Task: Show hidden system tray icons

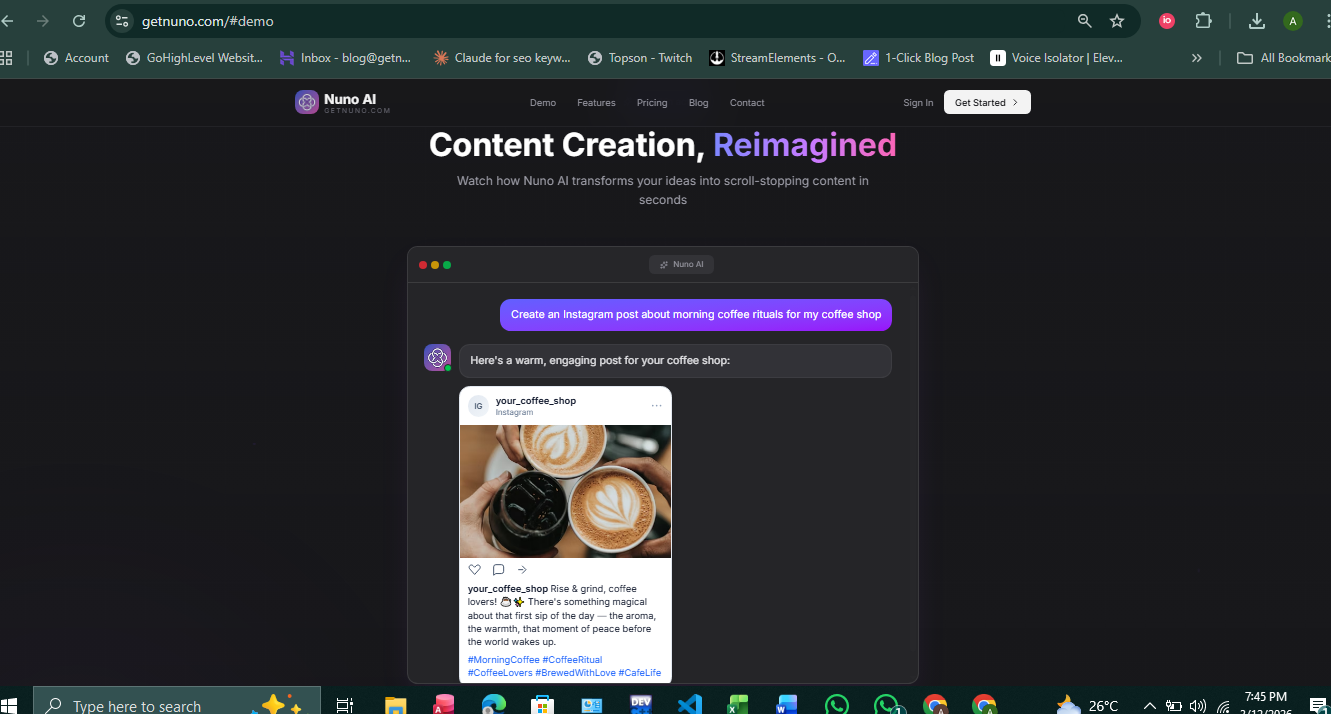Action: tap(1150, 706)
